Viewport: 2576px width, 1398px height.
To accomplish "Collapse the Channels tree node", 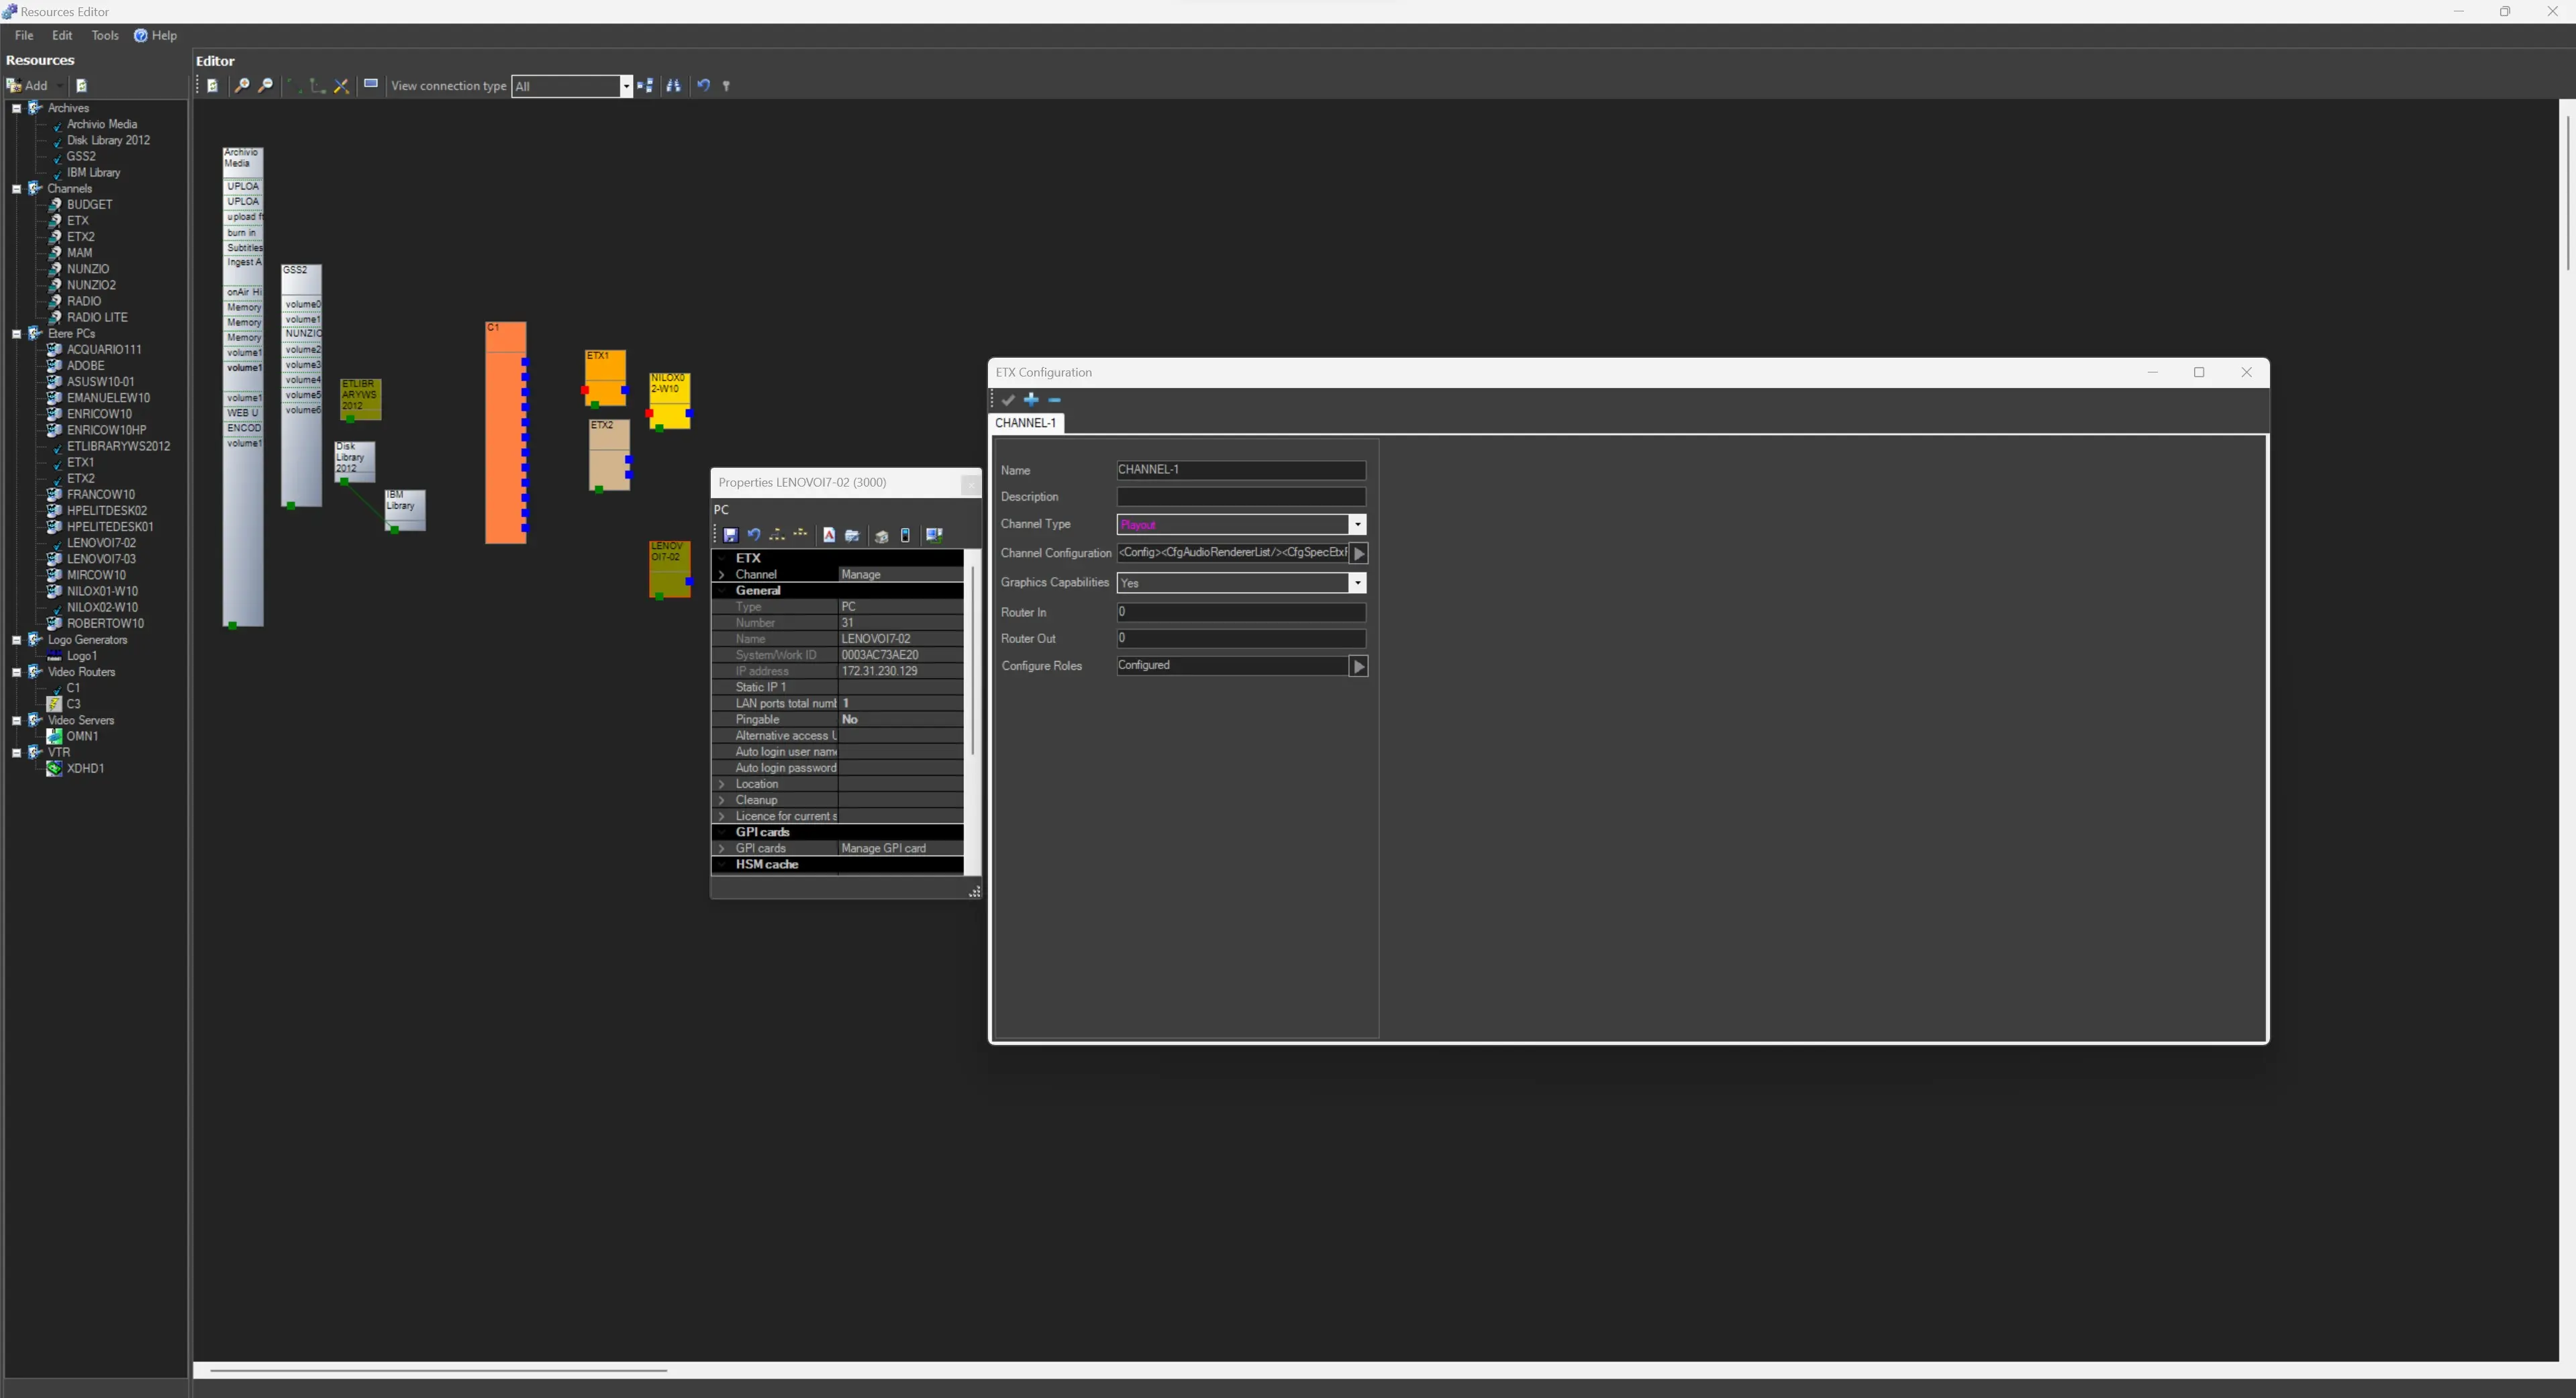I will 17,189.
